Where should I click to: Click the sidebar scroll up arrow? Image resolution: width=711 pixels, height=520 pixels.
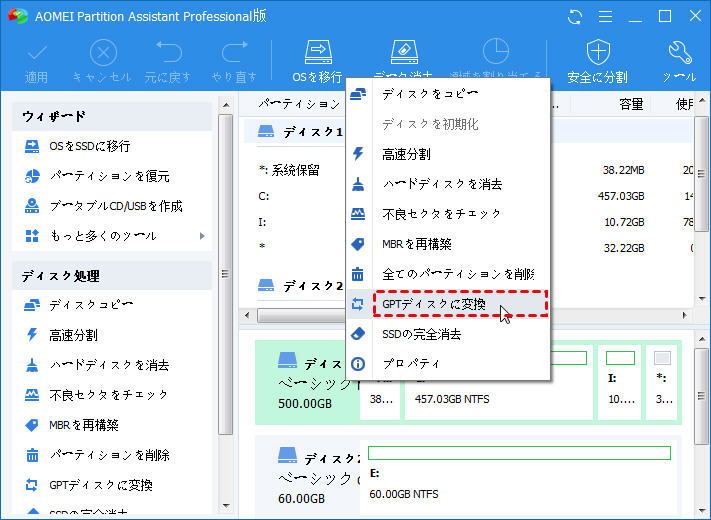226,106
